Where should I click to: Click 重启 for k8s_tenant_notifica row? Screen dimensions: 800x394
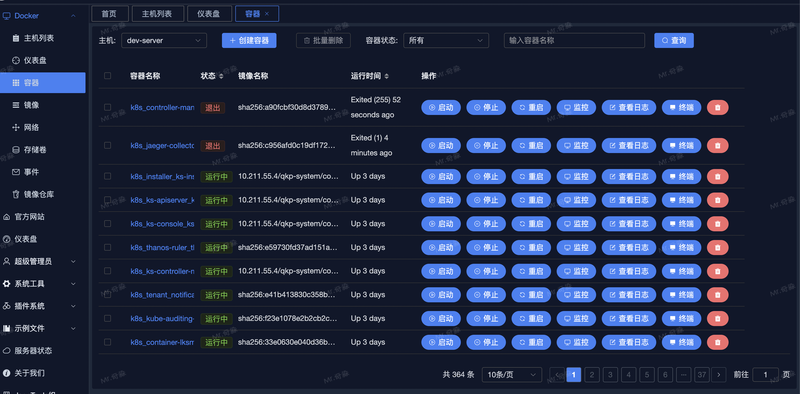pyautogui.click(x=531, y=295)
